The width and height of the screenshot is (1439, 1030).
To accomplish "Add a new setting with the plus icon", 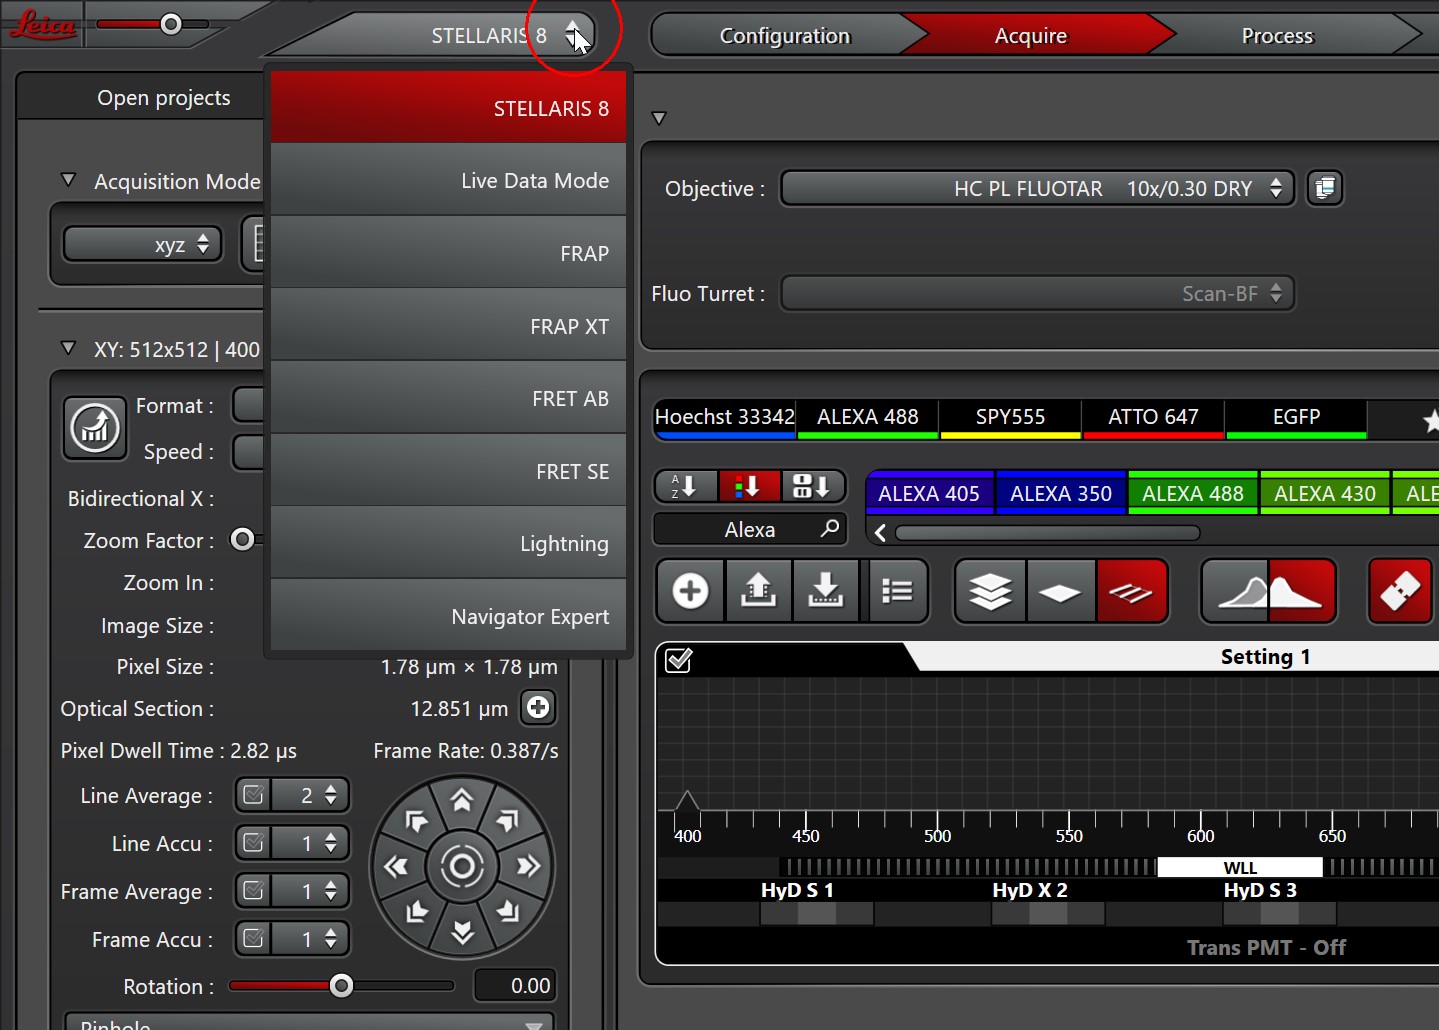I will click(x=690, y=591).
